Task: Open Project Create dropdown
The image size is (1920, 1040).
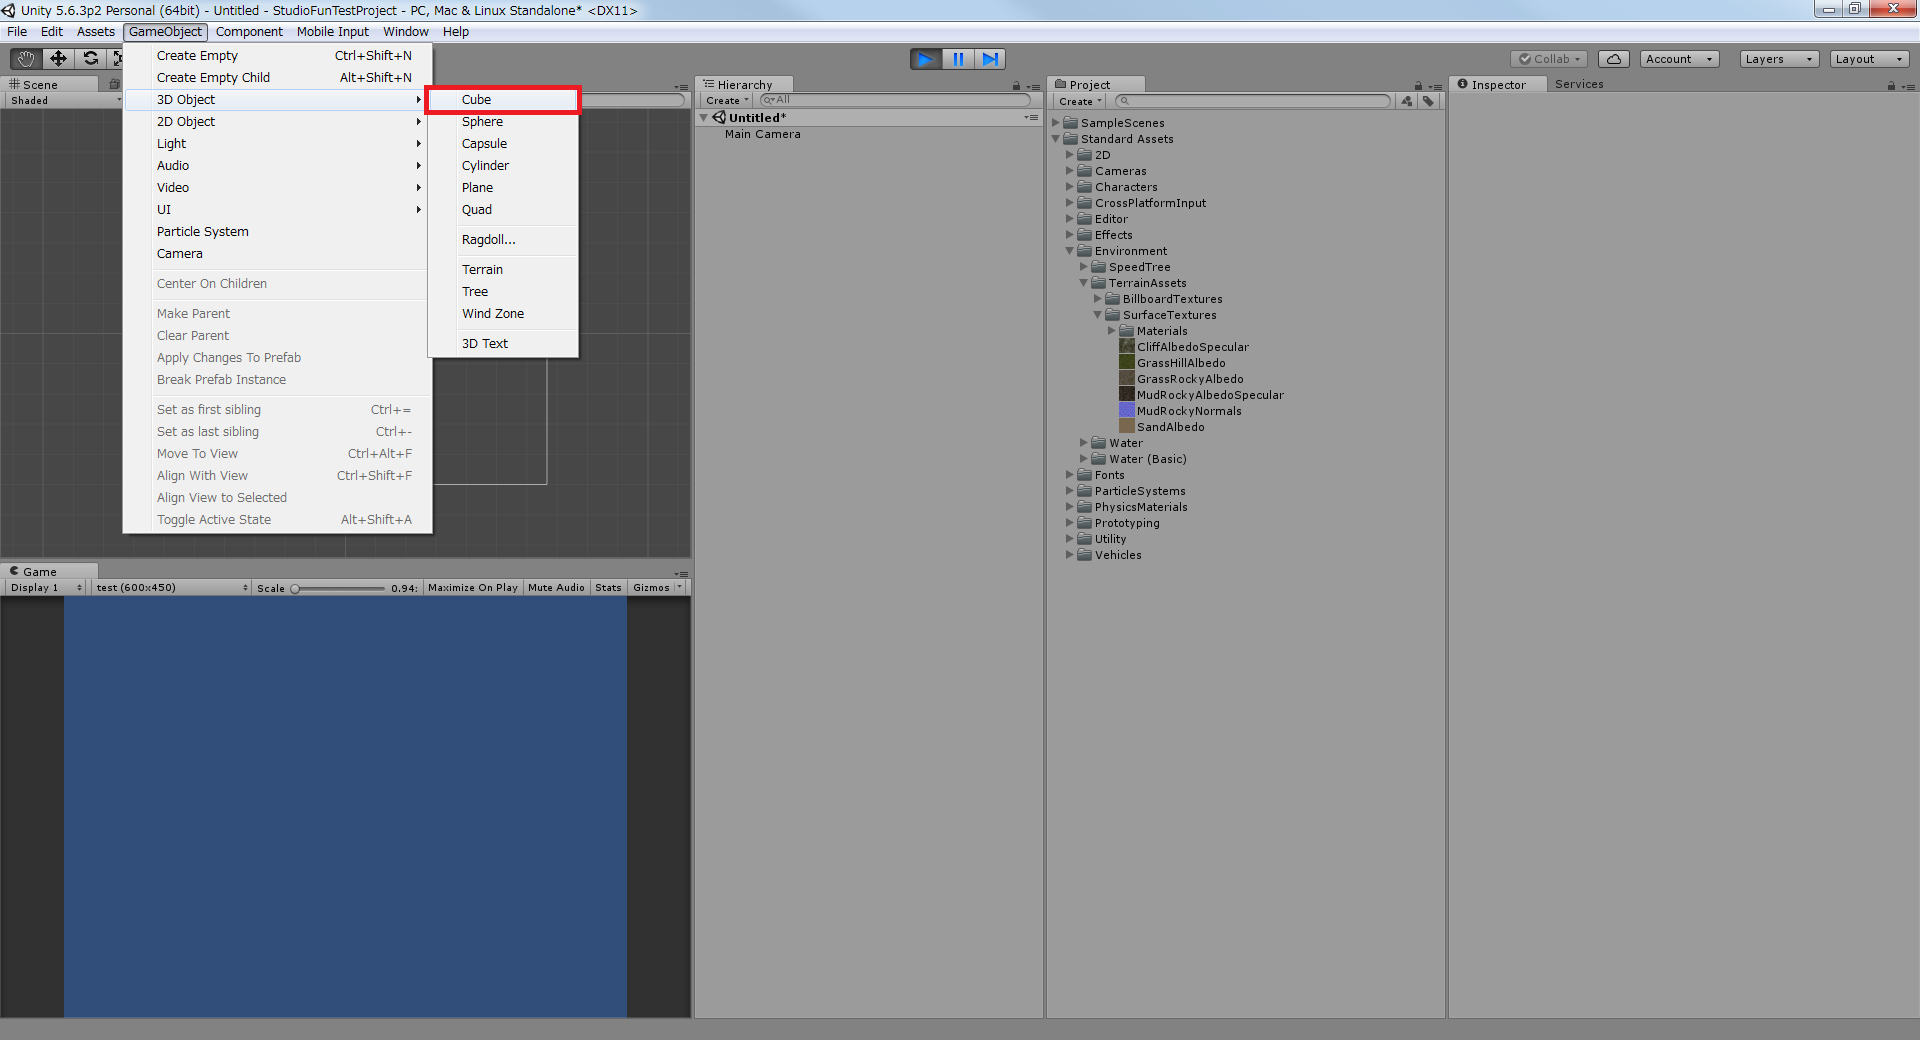Action: click(1080, 101)
